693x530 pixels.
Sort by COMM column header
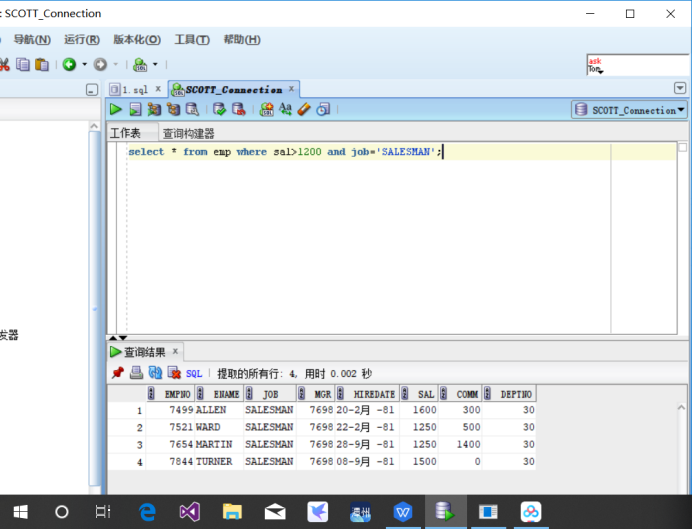[x=461, y=394]
